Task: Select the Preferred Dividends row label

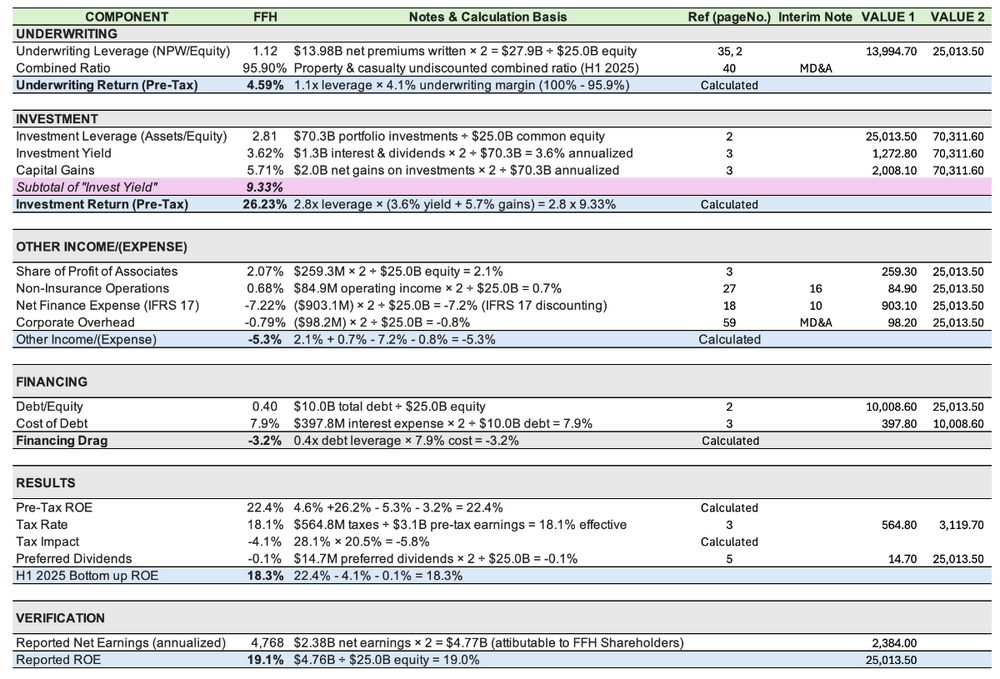Action: pos(73,559)
